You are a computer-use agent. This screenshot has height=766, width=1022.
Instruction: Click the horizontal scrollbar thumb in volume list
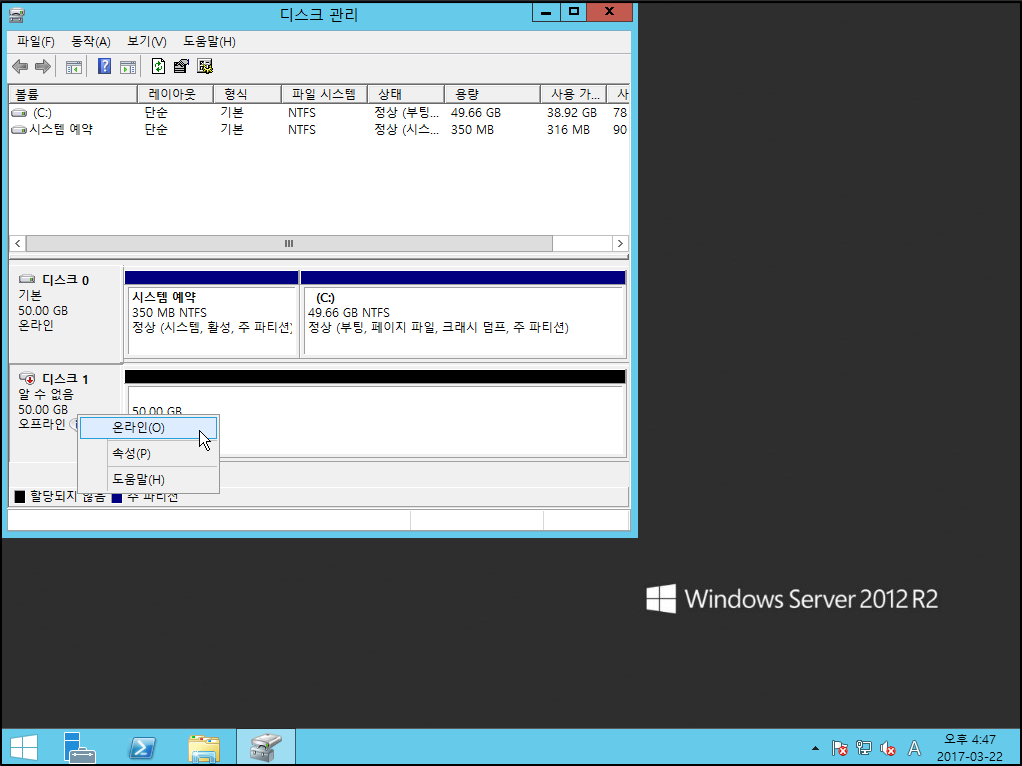tap(289, 243)
